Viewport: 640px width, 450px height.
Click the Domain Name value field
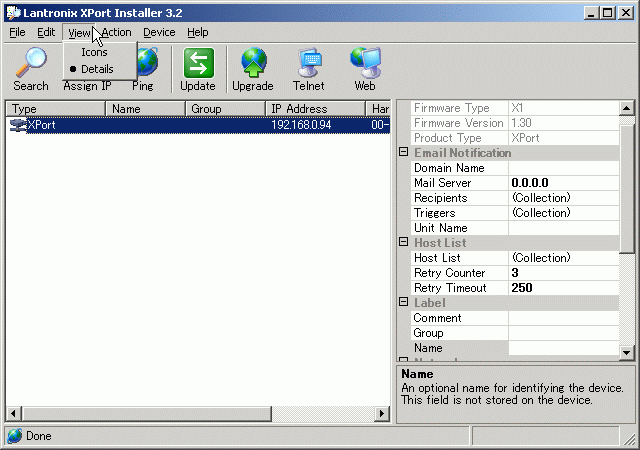tap(564, 168)
